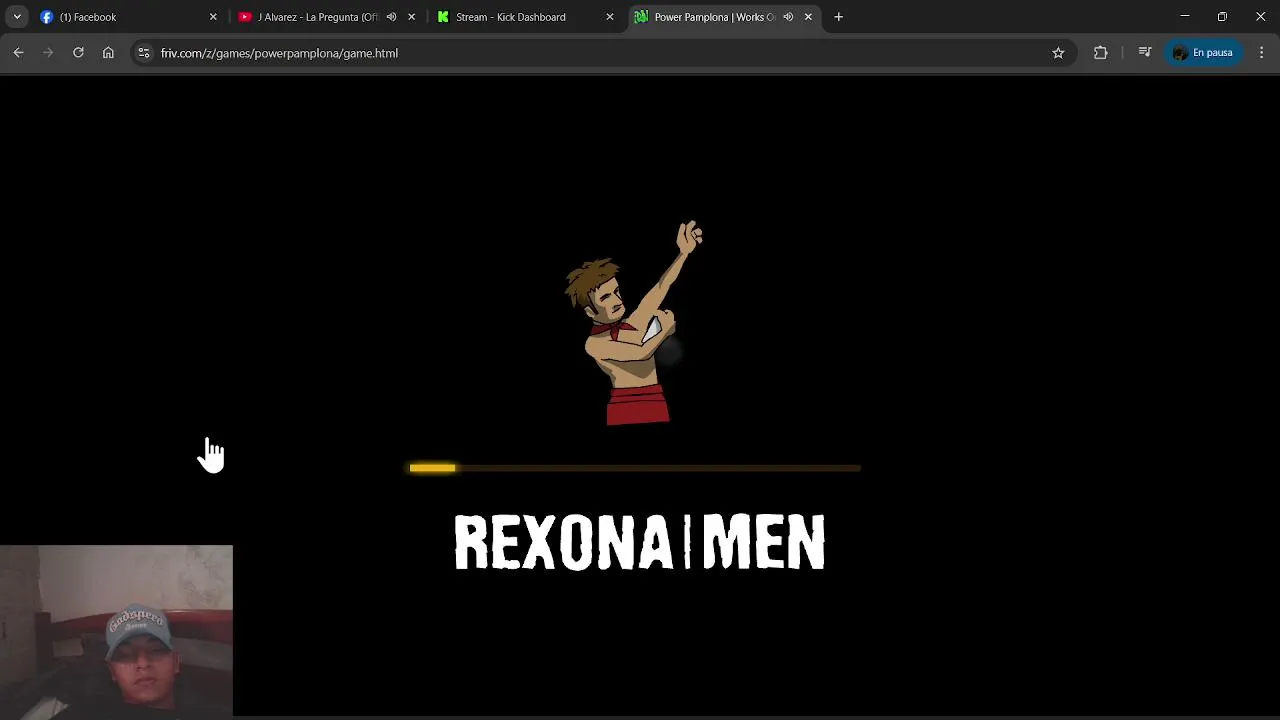Open the extensions puzzle menu
Image resolution: width=1280 pixels, height=720 pixels.
(1100, 53)
